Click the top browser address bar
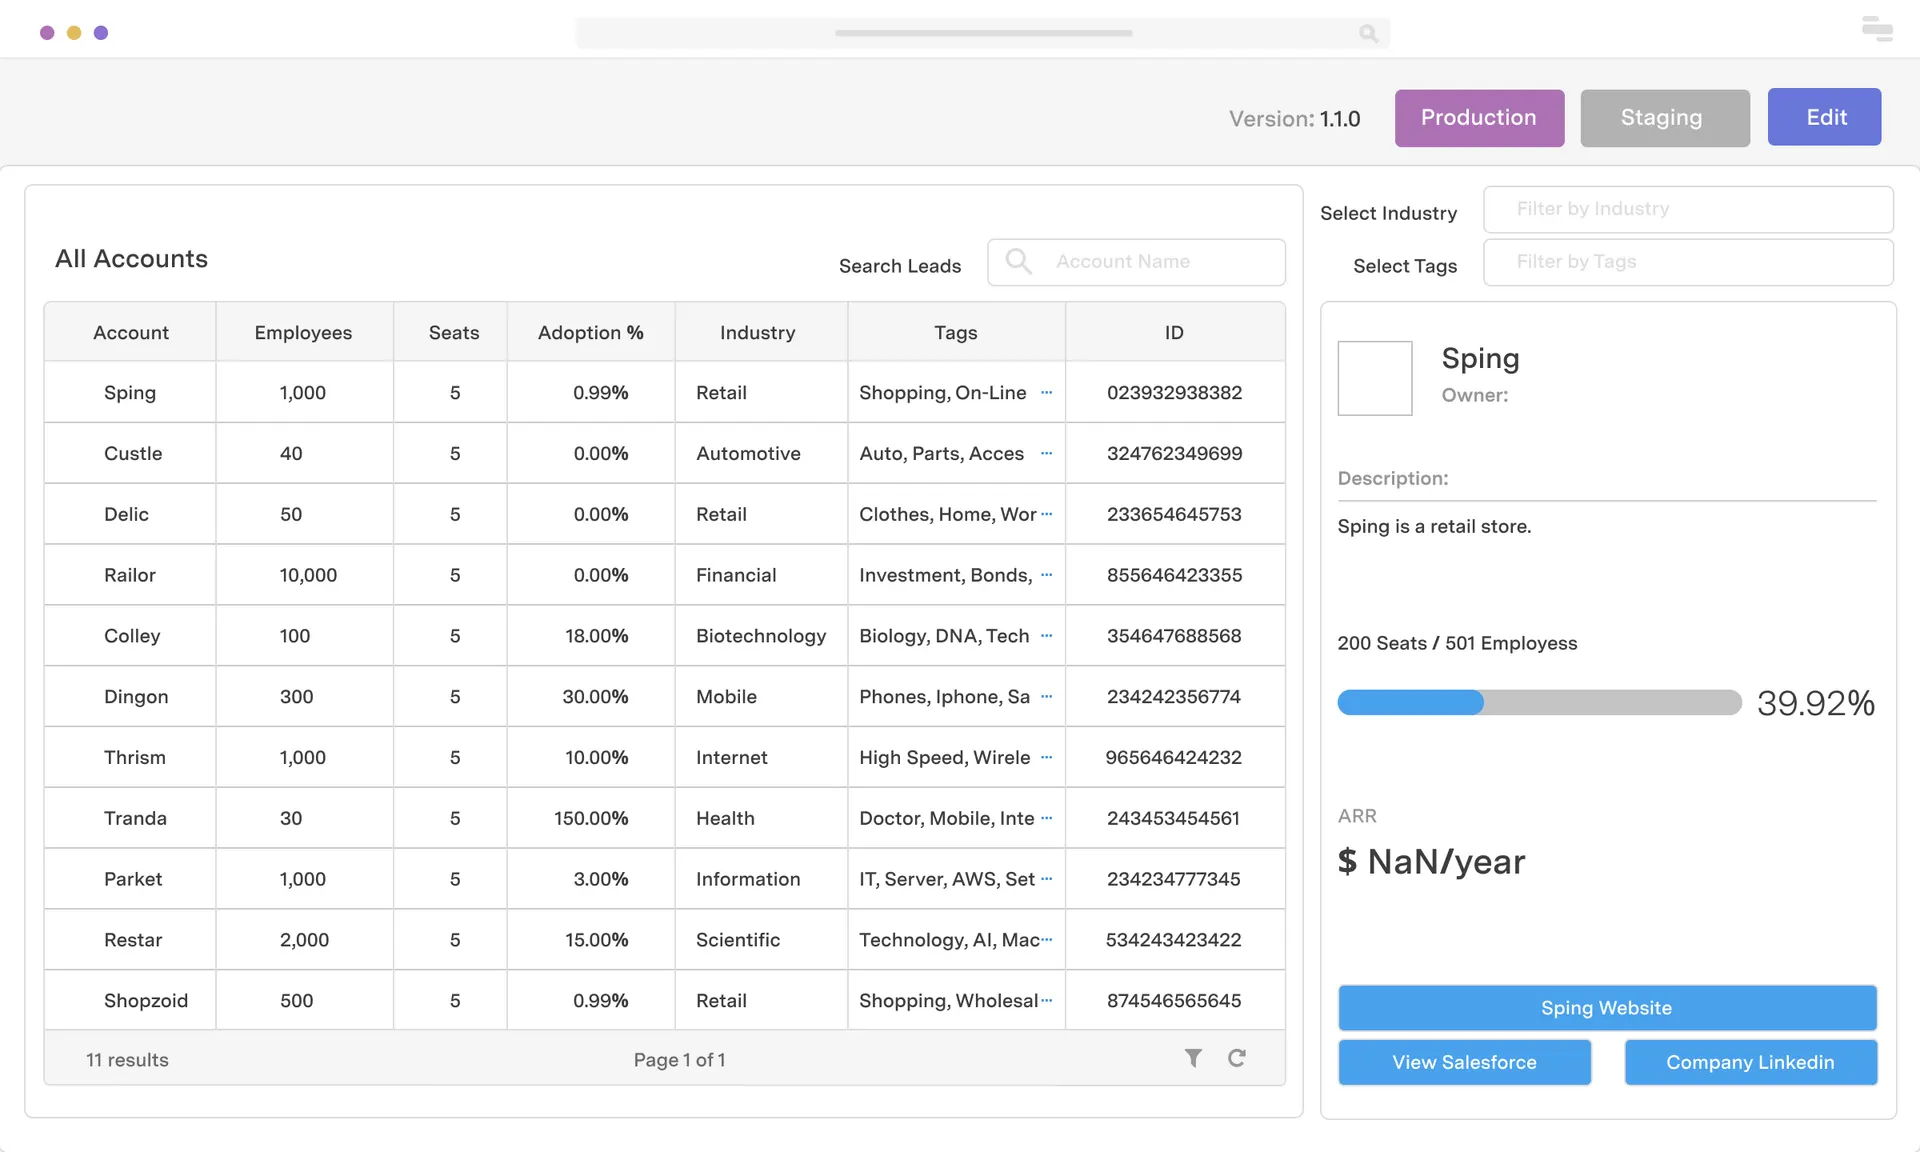1920x1152 pixels. click(982, 33)
